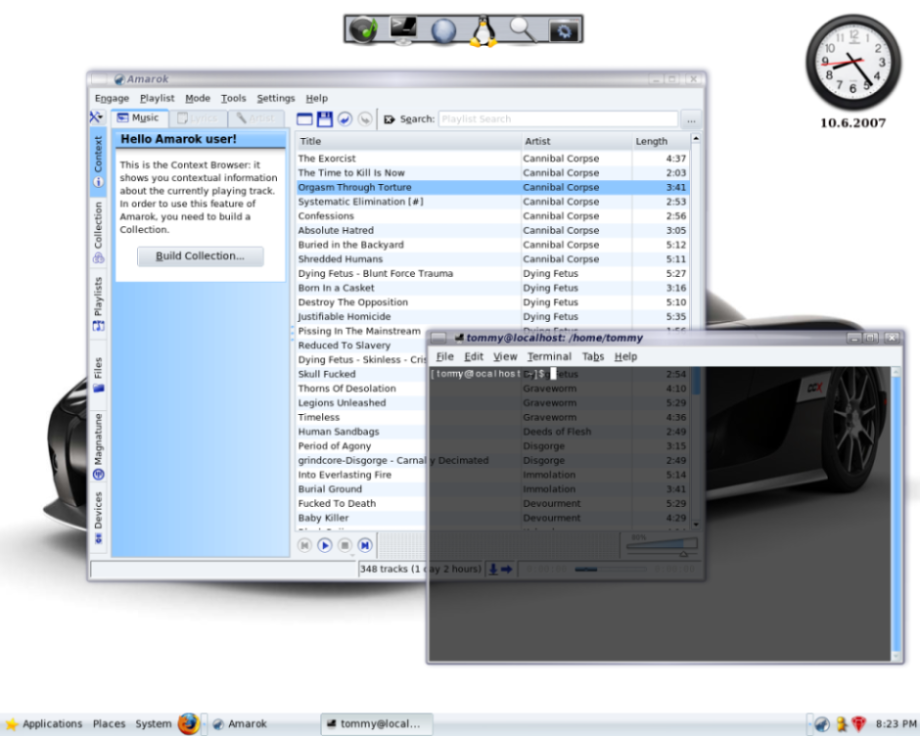Open the Playlists sidebar tab
920x736 pixels.
(x=98, y=303)
